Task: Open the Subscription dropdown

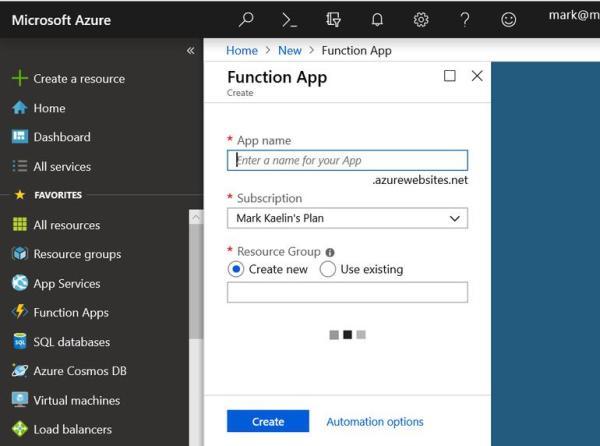Action: pos(347,218)
